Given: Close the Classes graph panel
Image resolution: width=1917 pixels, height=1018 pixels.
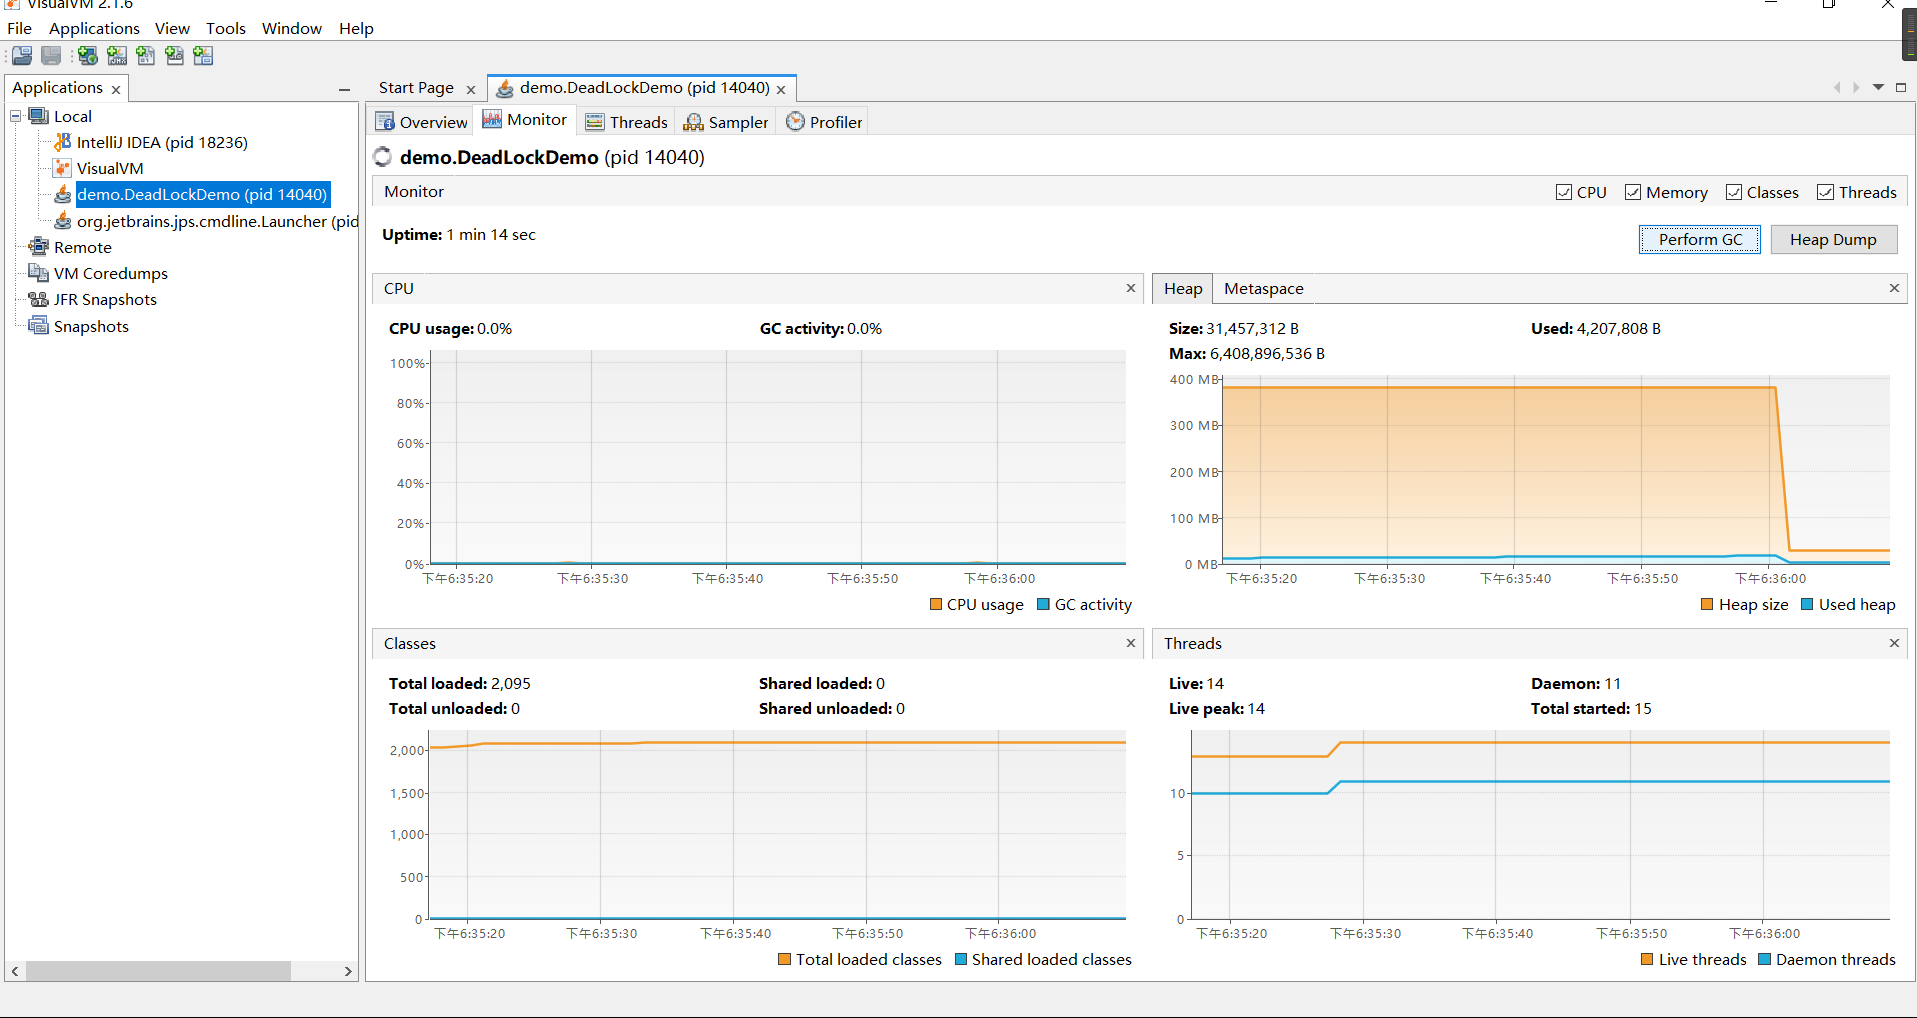Looking at the screenshot, I should (x=1131, y=643).
